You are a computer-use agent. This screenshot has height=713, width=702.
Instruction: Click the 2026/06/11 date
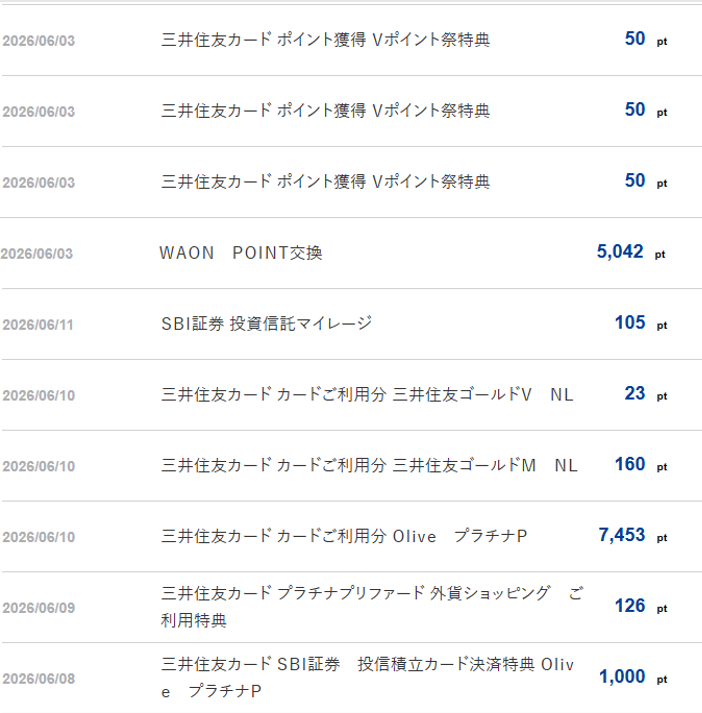click(x=38, y=325)
